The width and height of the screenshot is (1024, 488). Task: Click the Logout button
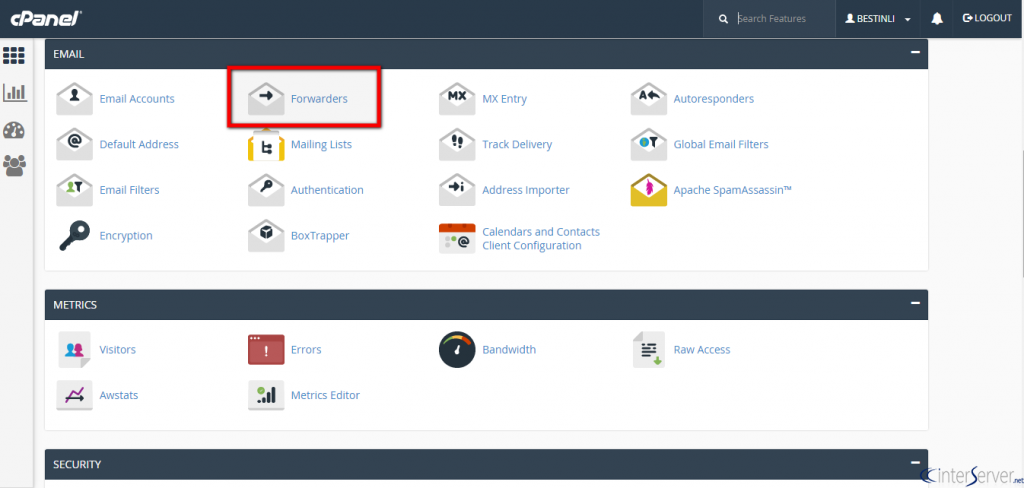pyautogui.click(x=987, y=19)
